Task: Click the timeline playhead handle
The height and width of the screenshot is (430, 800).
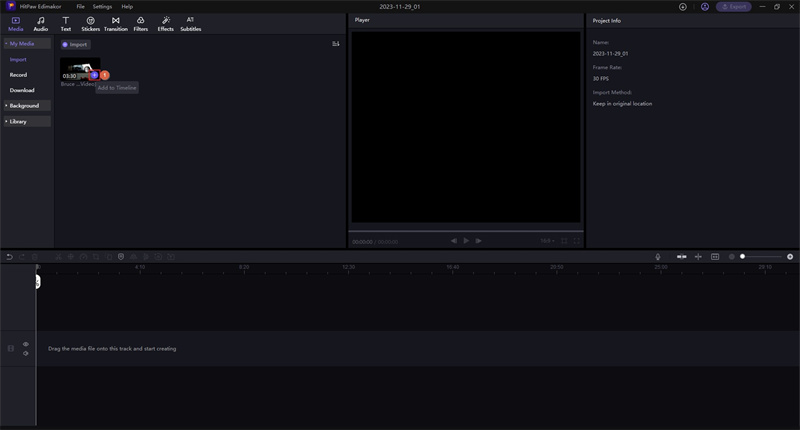Action: click(38, 282)
